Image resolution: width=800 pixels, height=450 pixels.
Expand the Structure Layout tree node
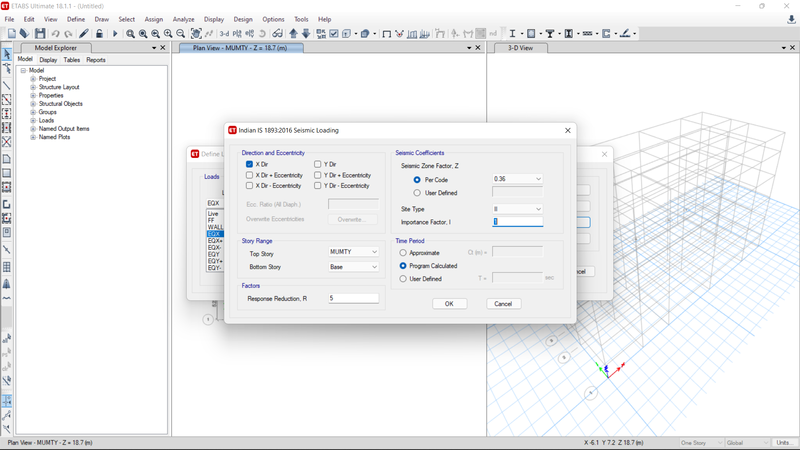(33, 87)
